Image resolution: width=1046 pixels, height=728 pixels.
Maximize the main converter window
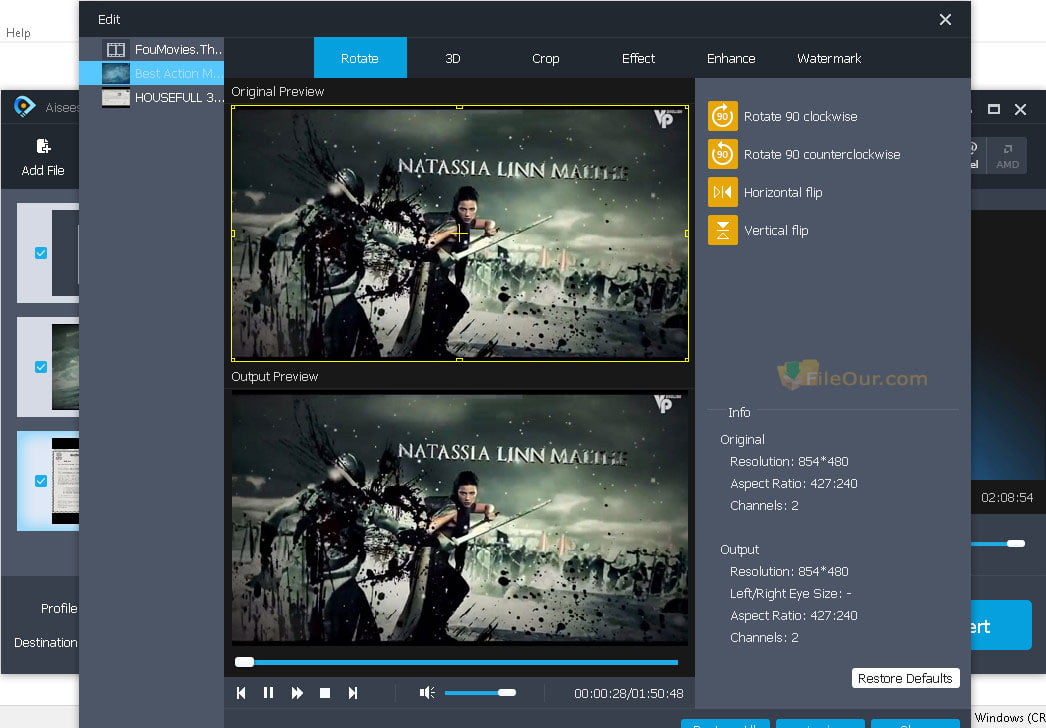(x=994, y=109)
